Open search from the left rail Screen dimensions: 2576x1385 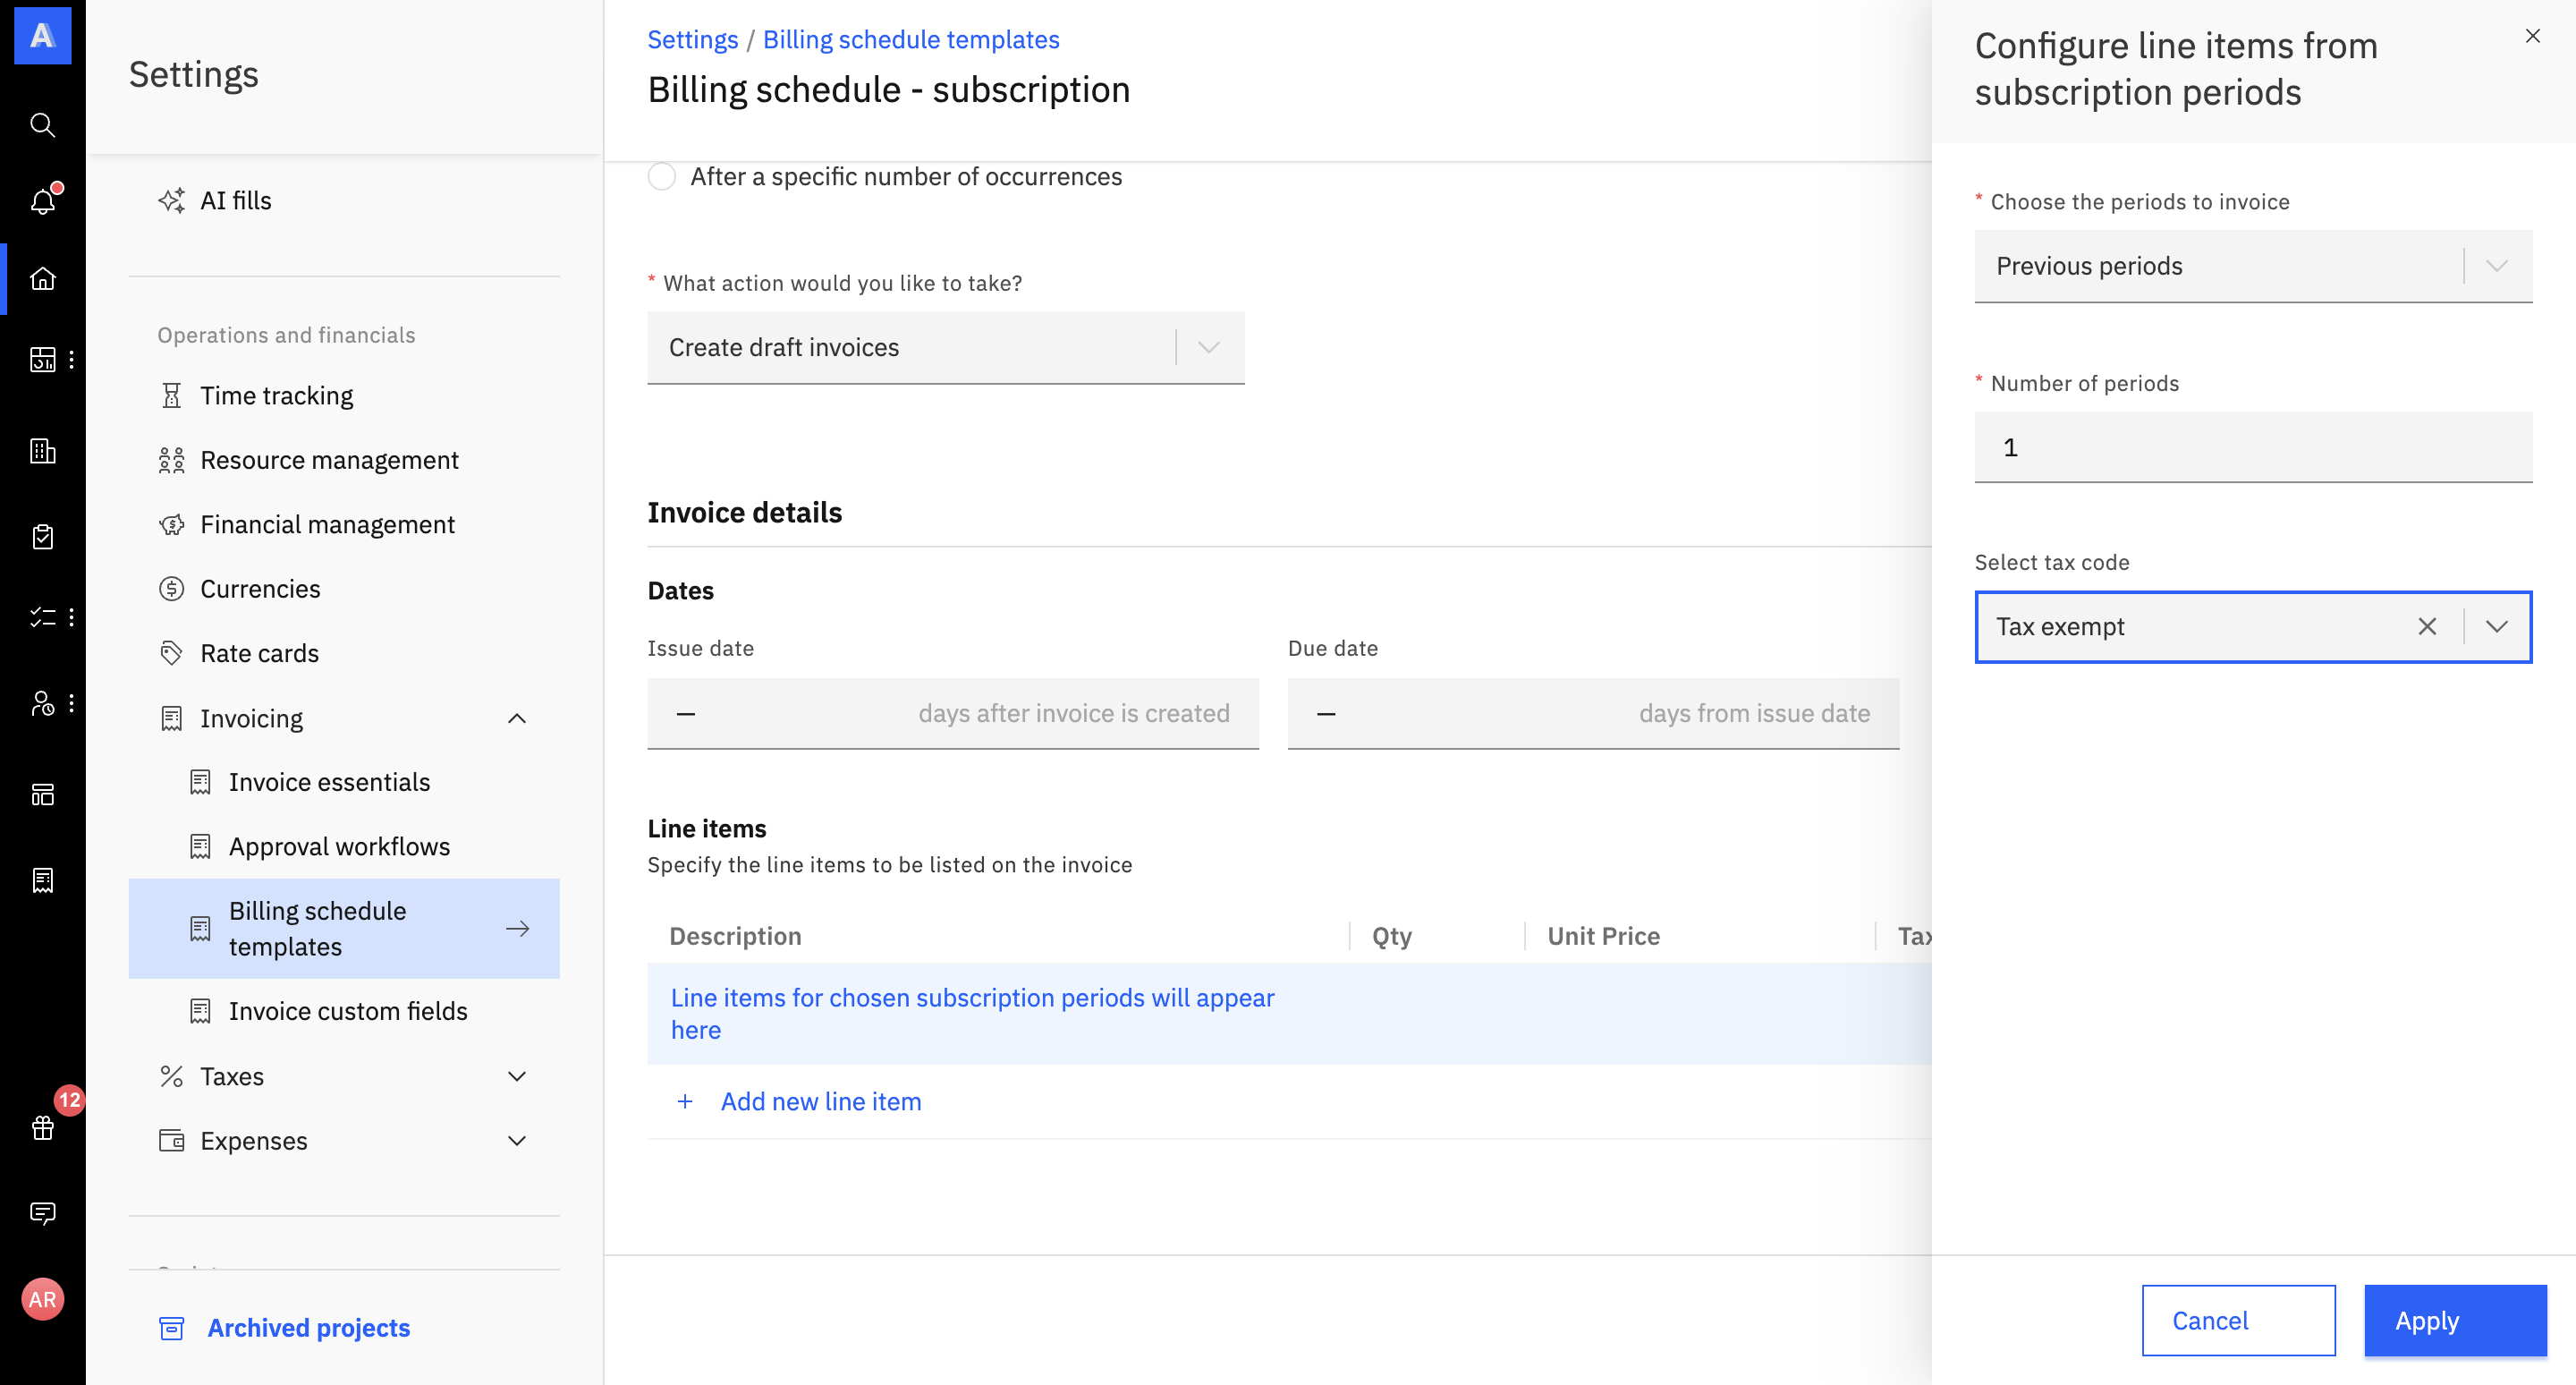42,125
